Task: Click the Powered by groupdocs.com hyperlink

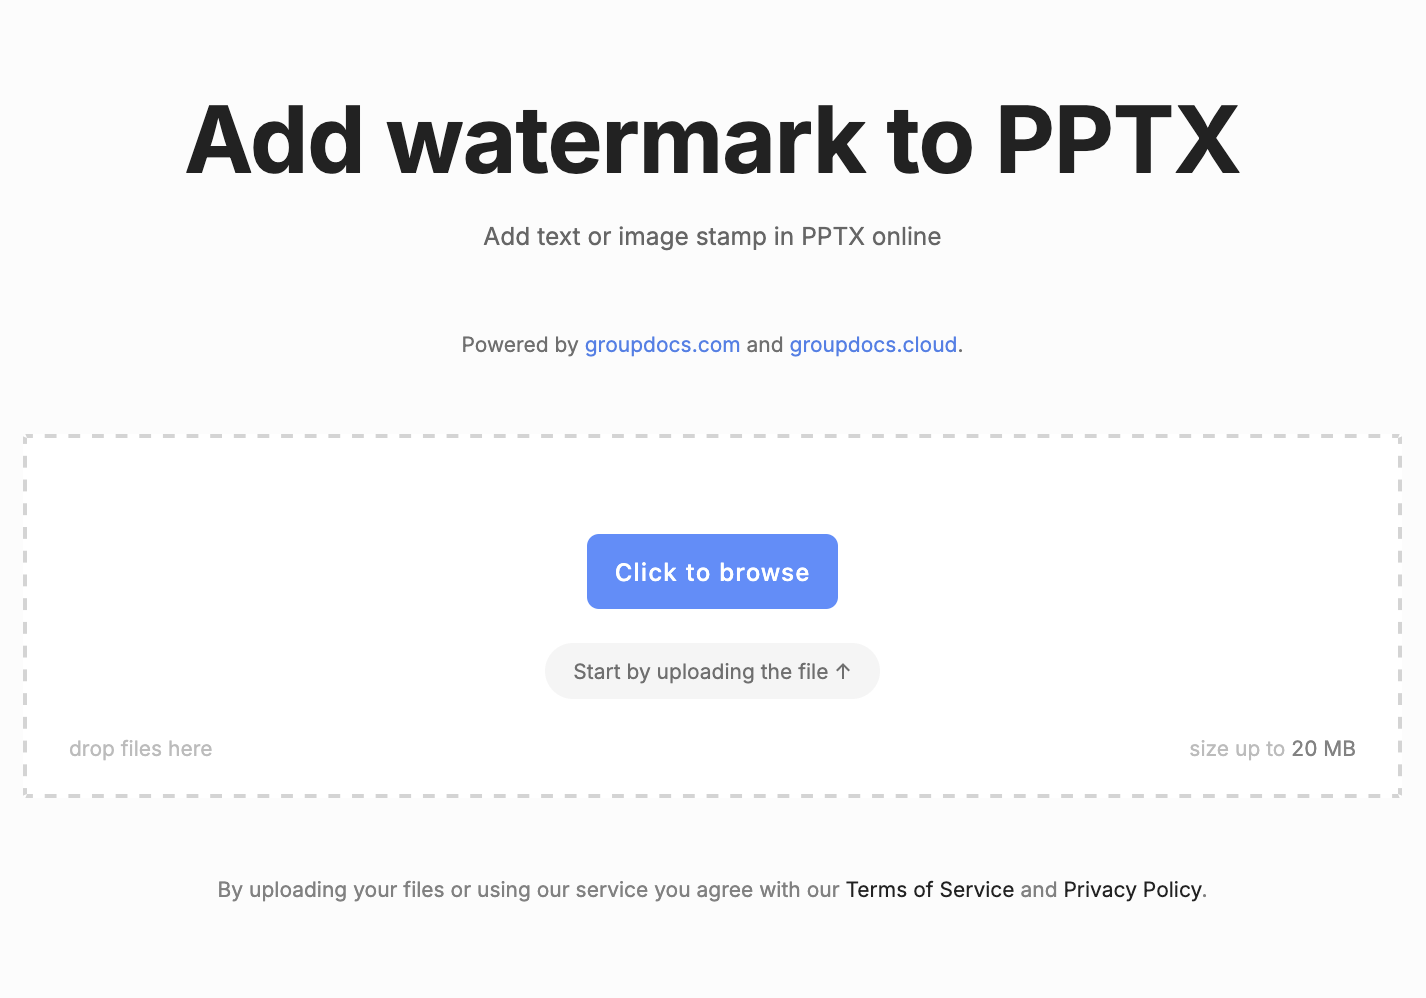Action: (662, 344)
